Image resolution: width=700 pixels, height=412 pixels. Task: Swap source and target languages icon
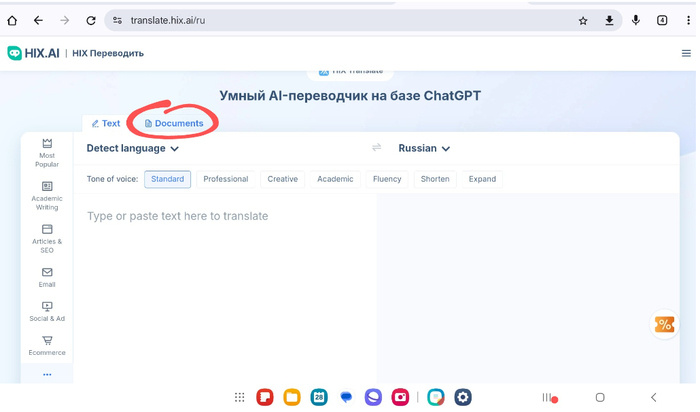(x=377, y=148)
